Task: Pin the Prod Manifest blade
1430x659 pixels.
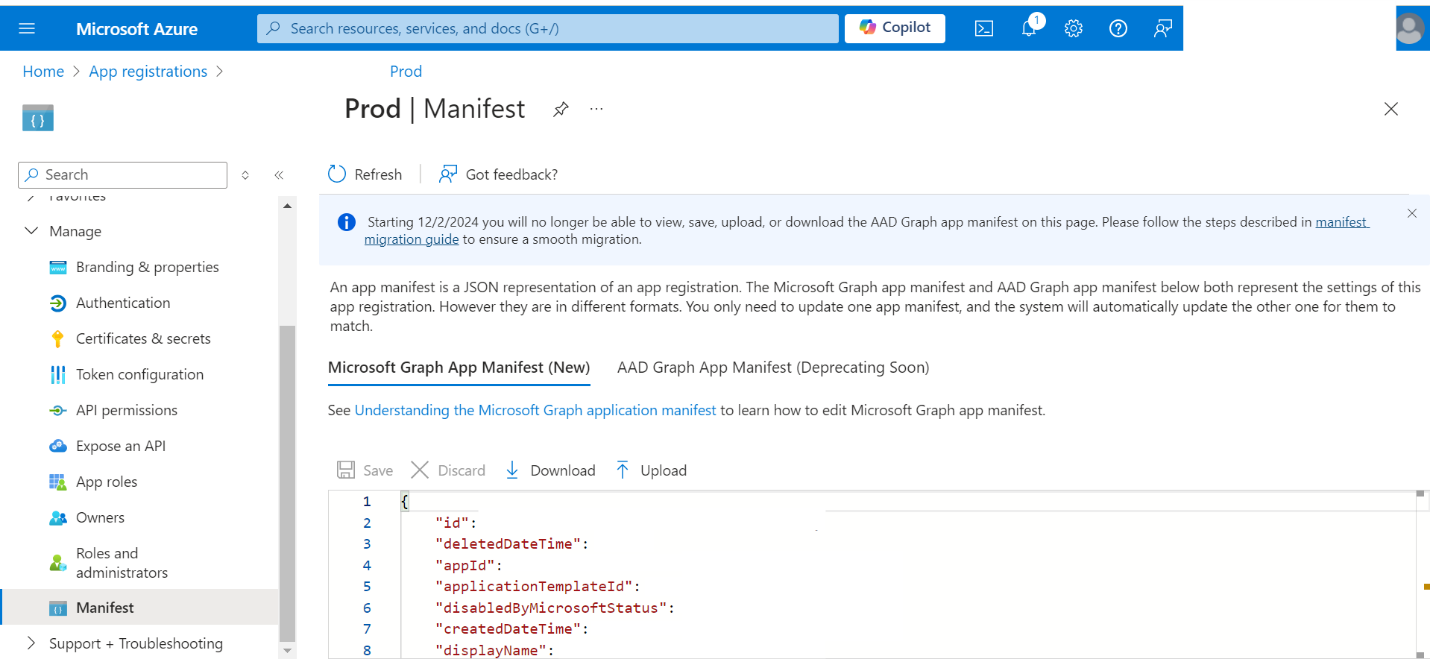Action: pos(561,109)
